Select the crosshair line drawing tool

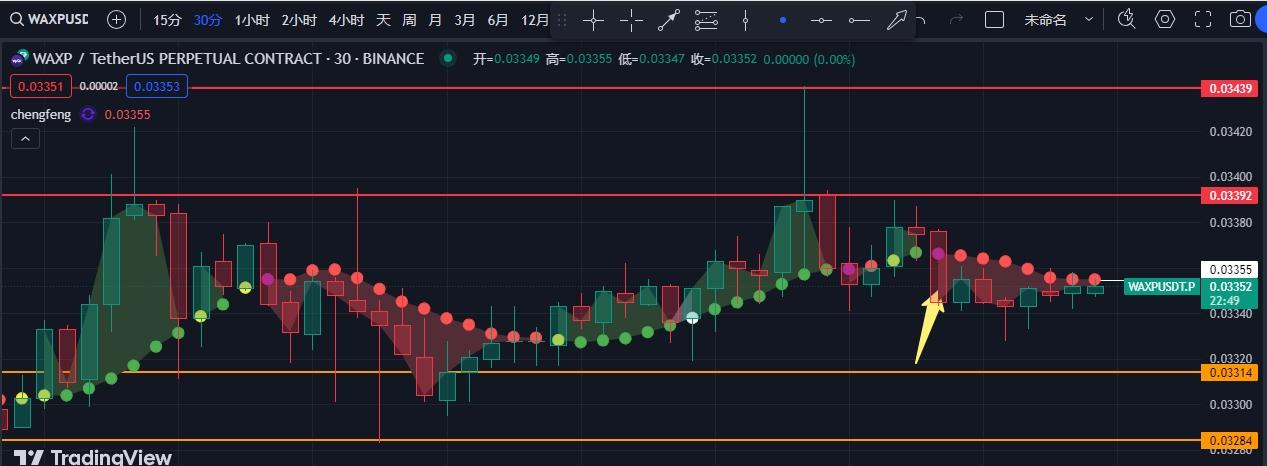pyautogui.click(x=593, y=20)
